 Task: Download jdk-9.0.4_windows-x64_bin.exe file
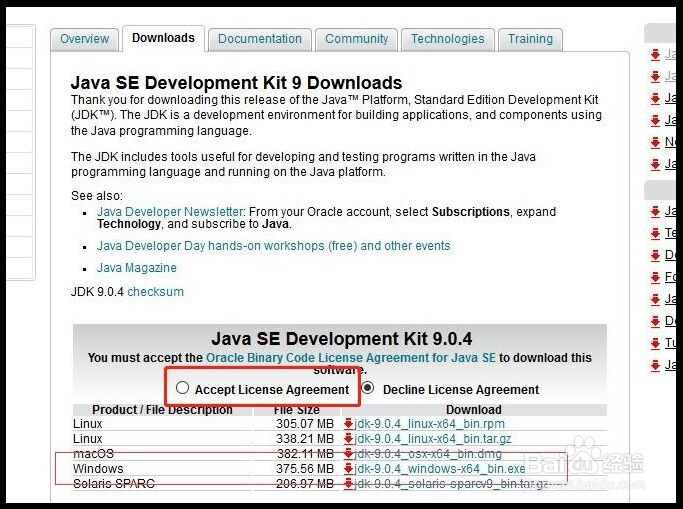pyautogui.click(x=440, y=469)
